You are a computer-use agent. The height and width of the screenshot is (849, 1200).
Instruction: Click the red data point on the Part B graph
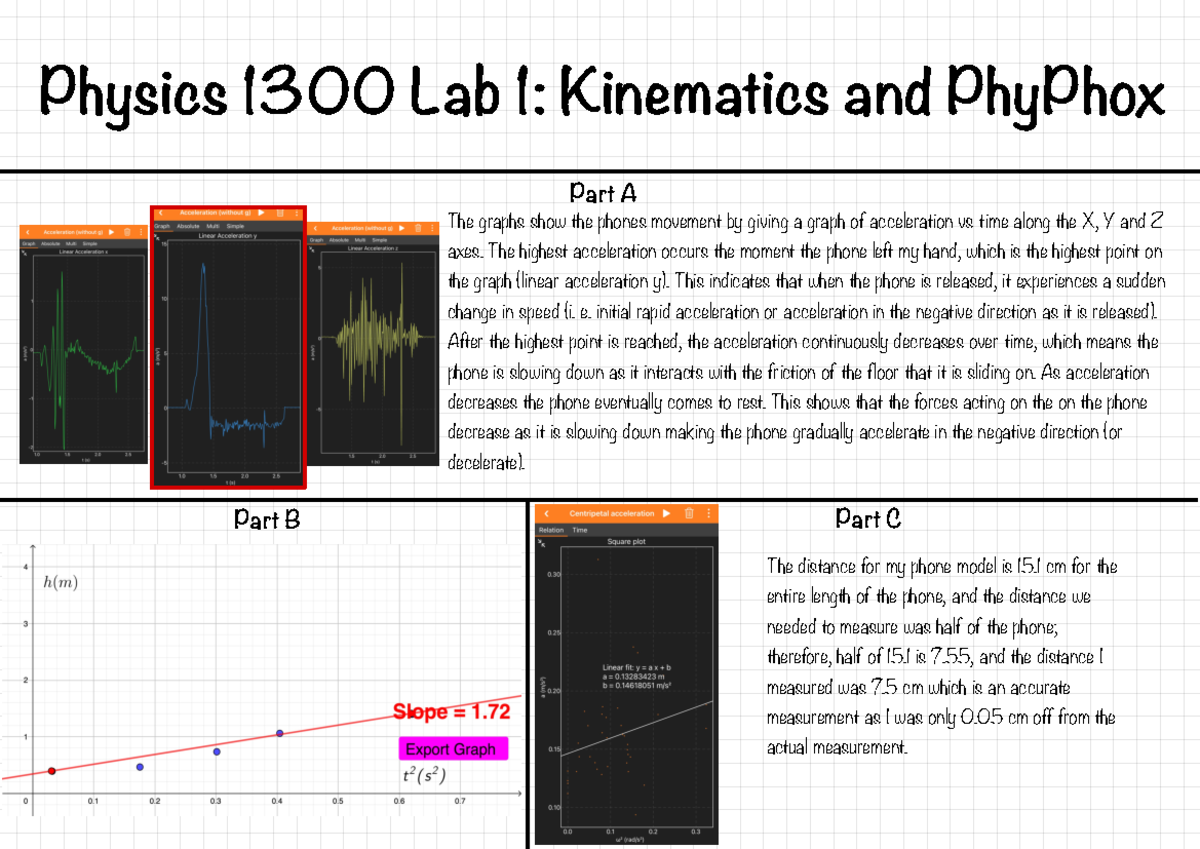click(50, 769)
